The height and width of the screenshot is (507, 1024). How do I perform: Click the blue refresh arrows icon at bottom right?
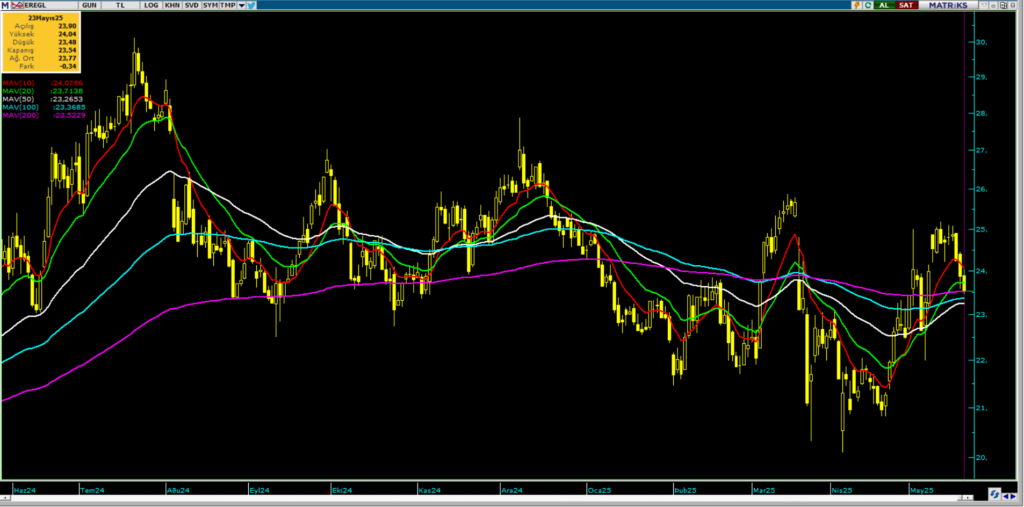pyautogui.click(x=996, y=494)
